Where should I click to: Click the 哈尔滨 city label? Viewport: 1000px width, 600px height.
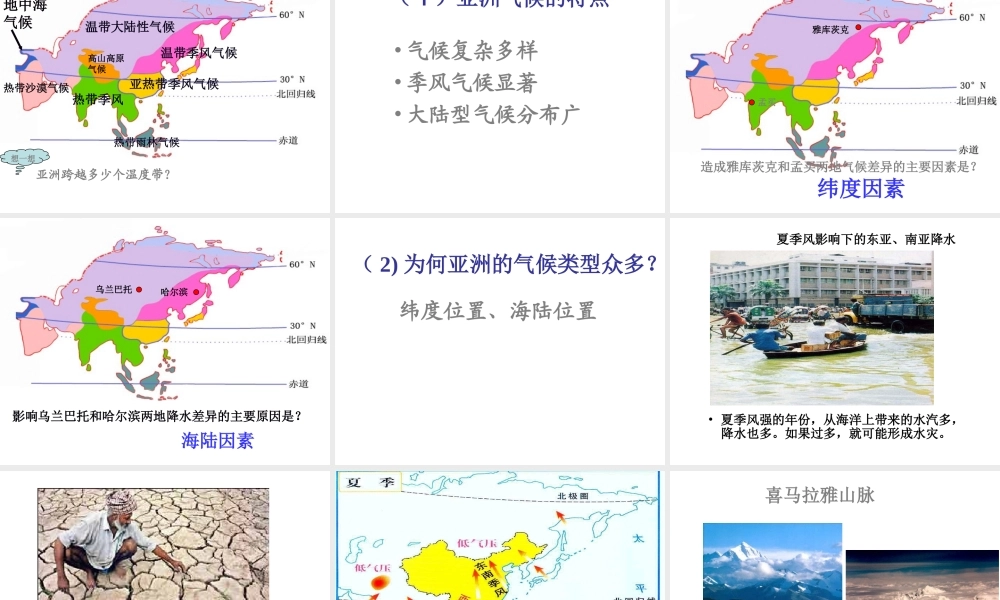(x=174, y=292)
